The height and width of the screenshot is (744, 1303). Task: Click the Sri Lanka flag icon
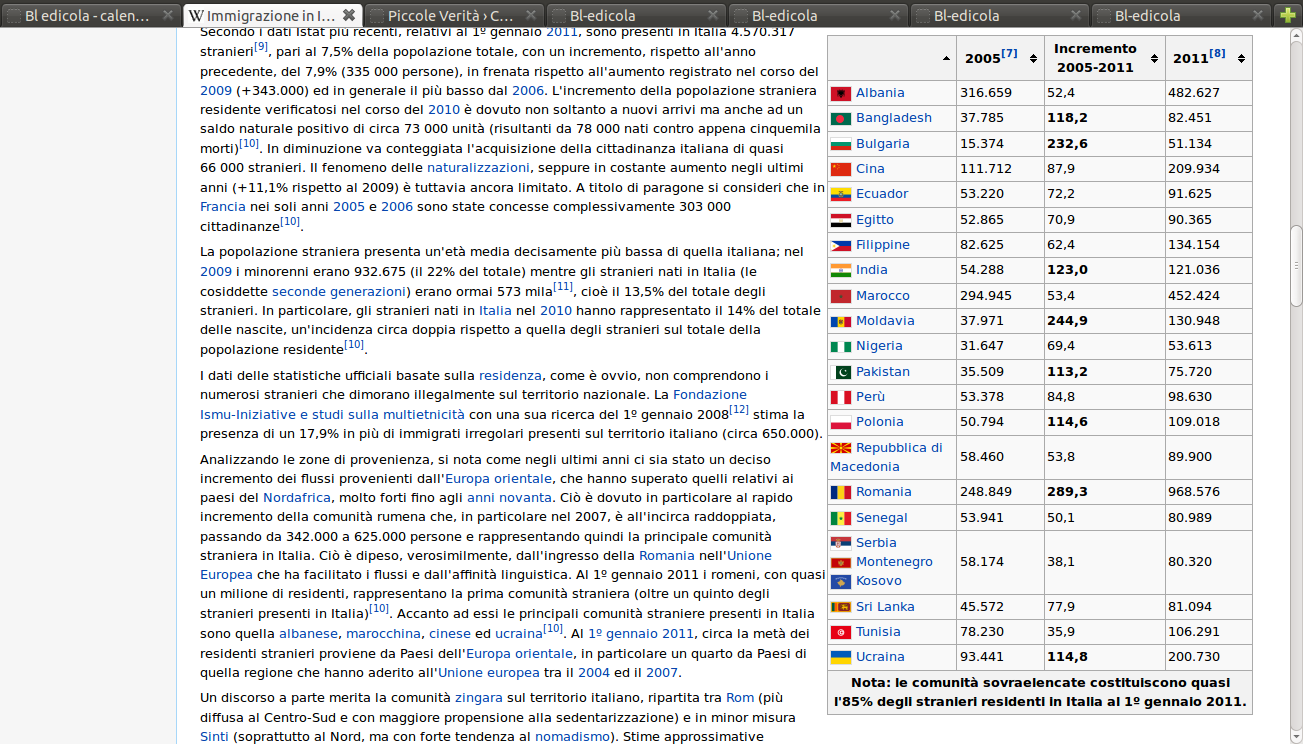click(x=840, y=607)
